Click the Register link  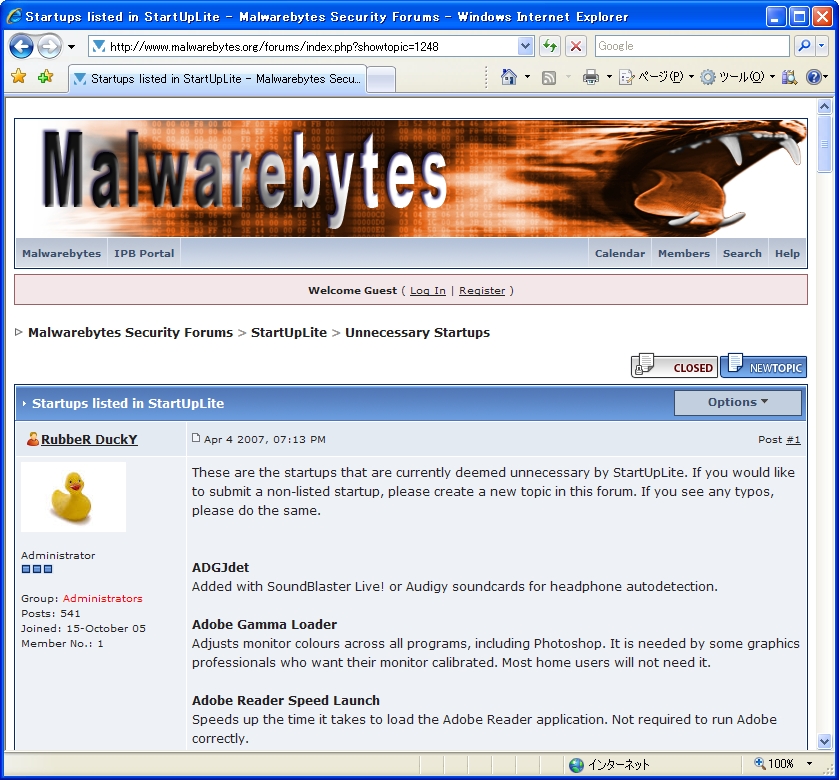482,290
